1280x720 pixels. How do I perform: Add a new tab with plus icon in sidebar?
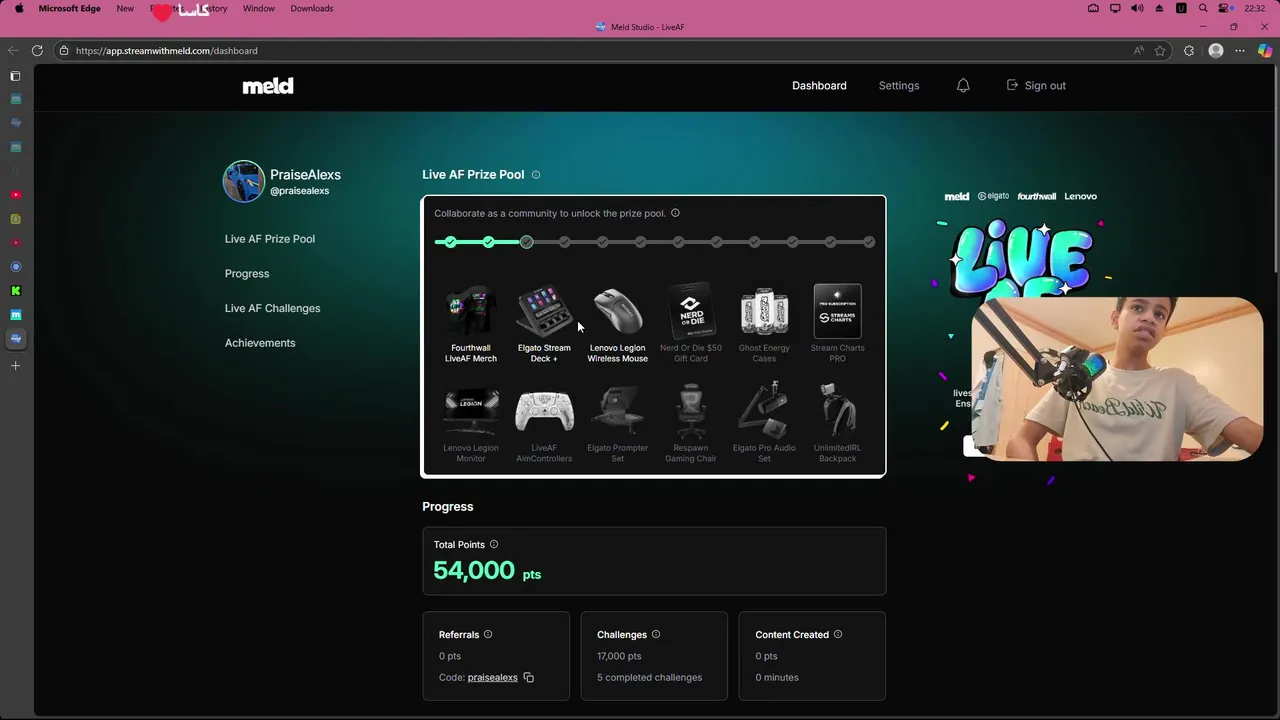point(15,366)
